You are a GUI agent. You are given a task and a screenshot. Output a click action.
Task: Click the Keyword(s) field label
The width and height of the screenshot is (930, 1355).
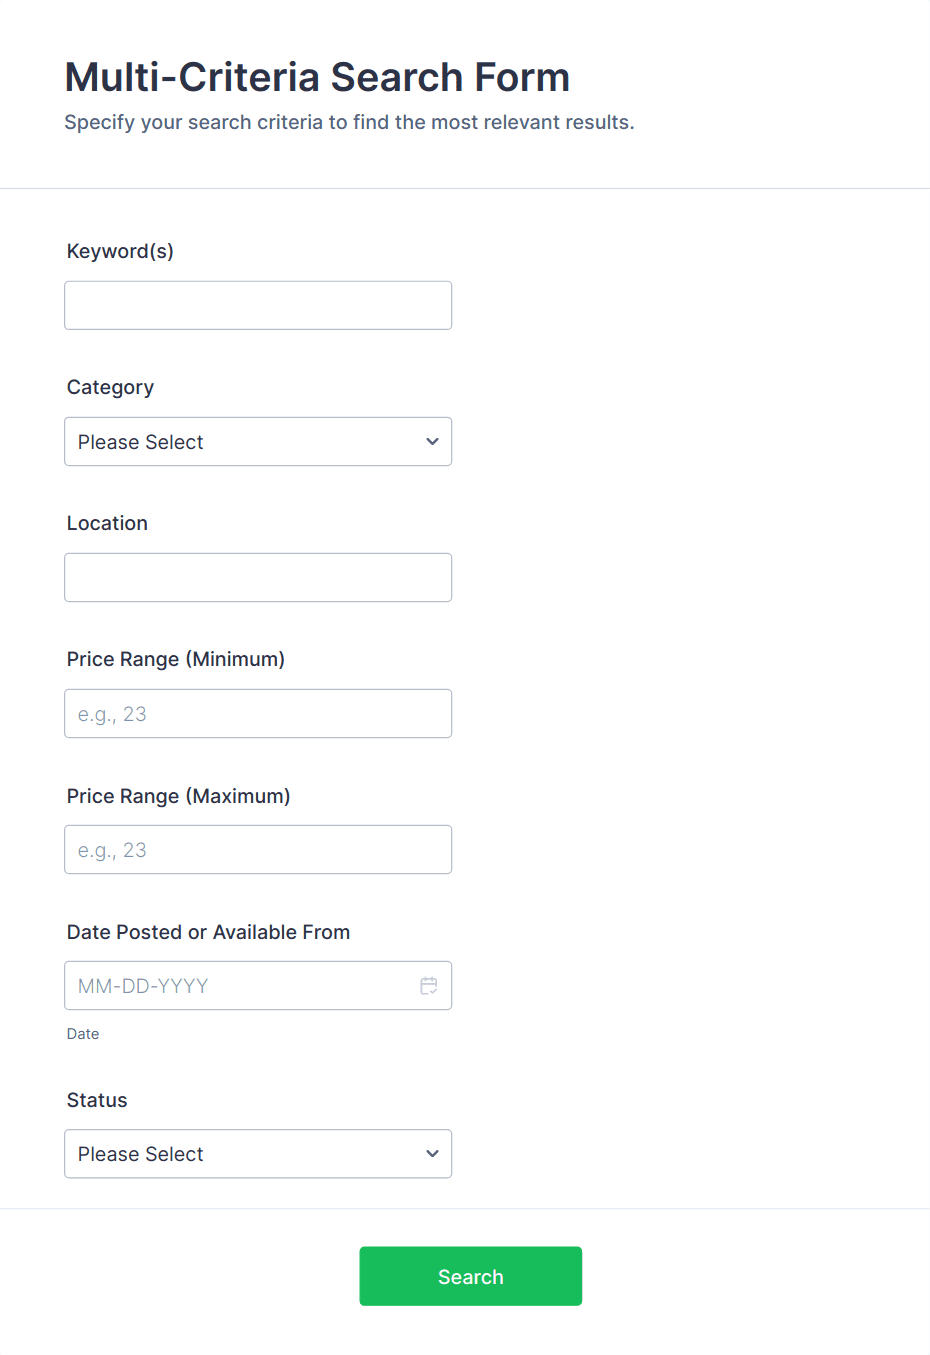pyautogui.click(x=120, y=251)
